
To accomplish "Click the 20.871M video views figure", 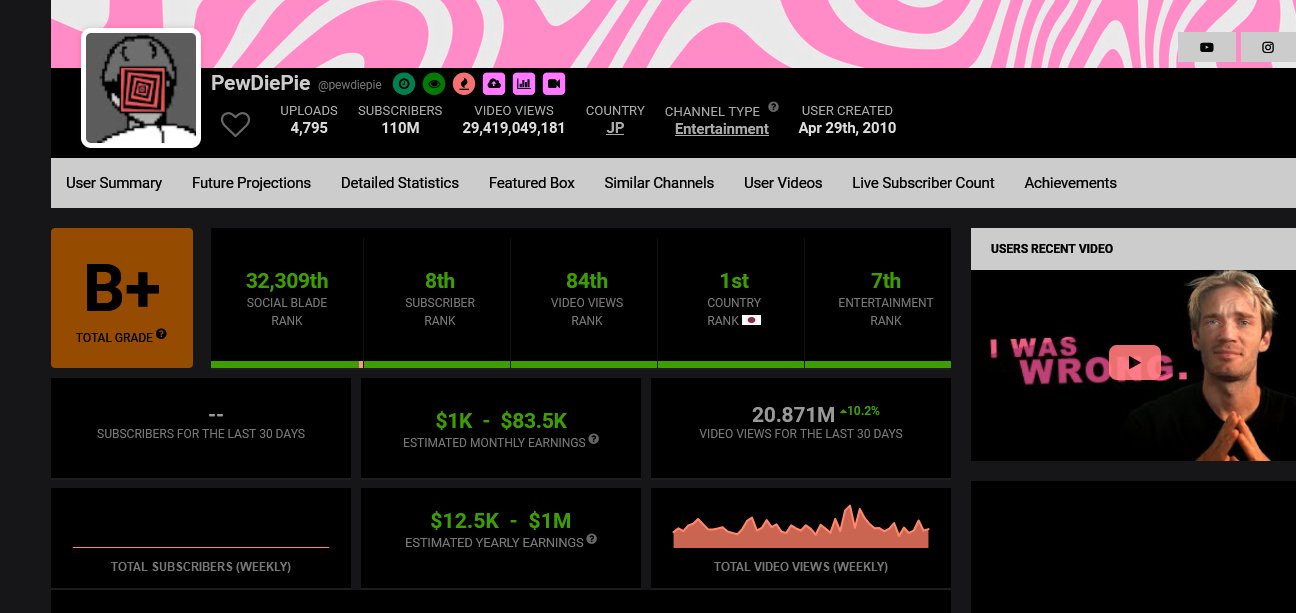I will click(793, 415).
